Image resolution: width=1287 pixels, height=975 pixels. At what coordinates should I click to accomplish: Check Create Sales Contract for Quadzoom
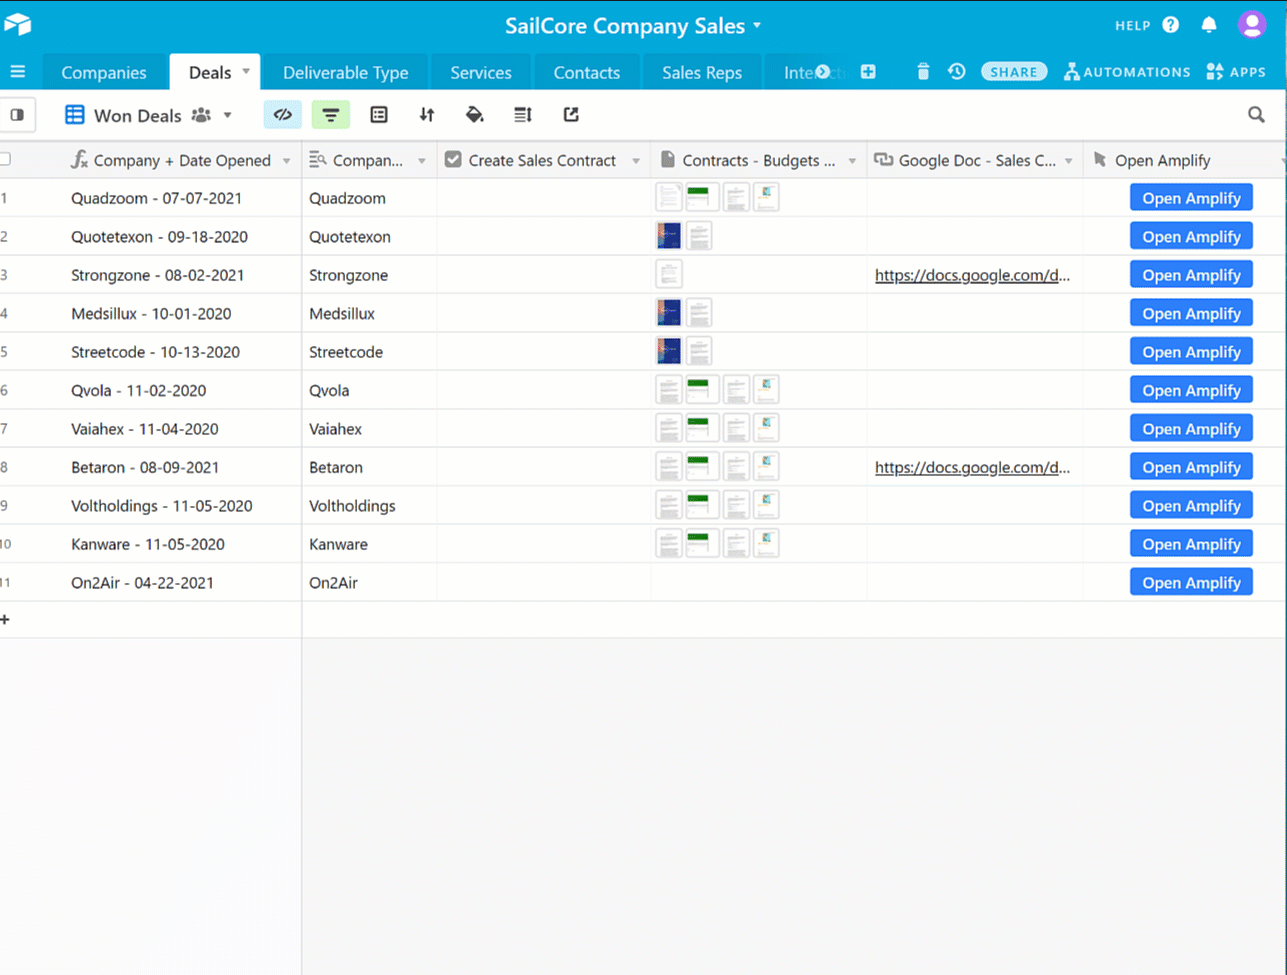544,198
